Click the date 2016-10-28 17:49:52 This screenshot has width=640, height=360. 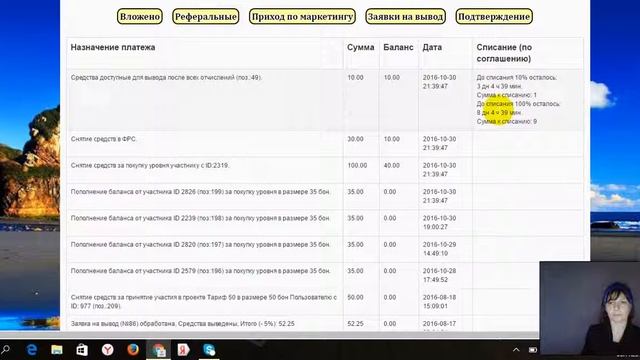pos(439,276)
